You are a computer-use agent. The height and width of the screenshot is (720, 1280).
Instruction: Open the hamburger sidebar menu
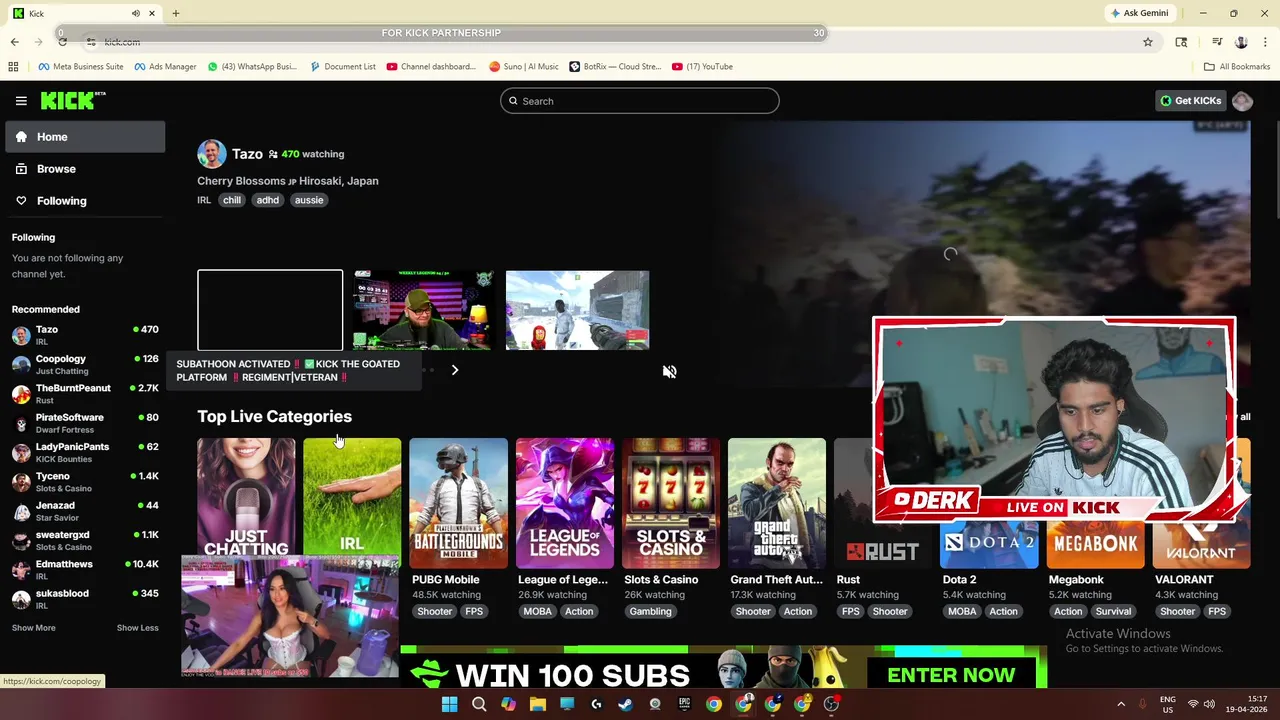[x=21, y=101]
